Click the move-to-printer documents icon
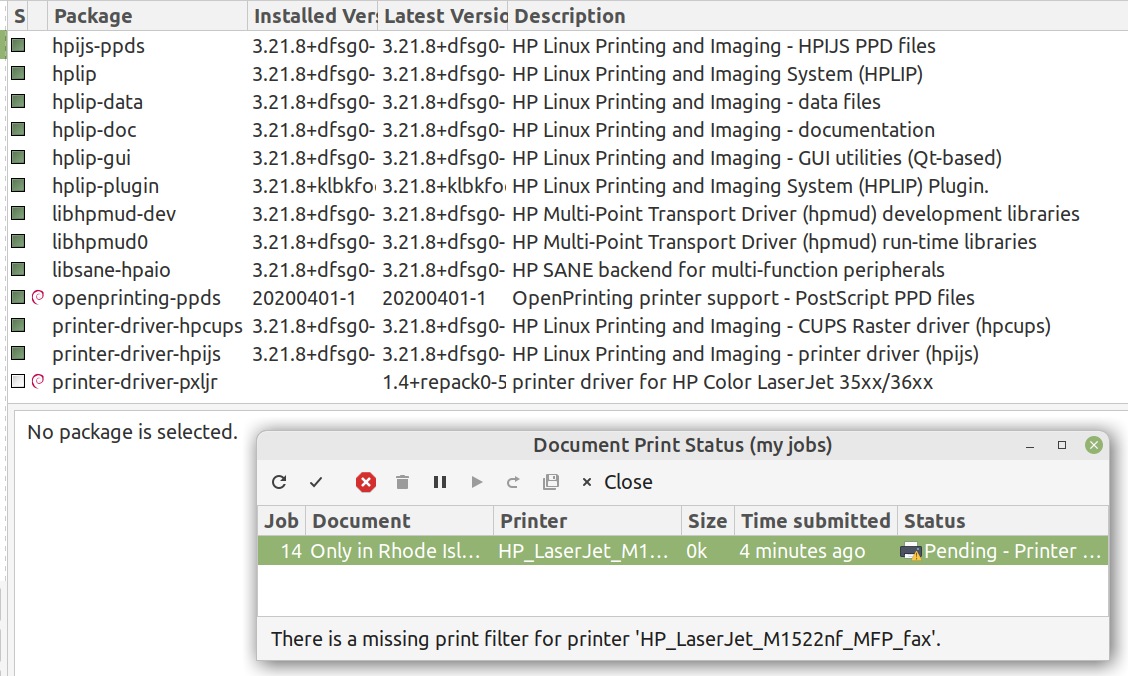Viewport: 1128px width, 676px height. [550, 482]
